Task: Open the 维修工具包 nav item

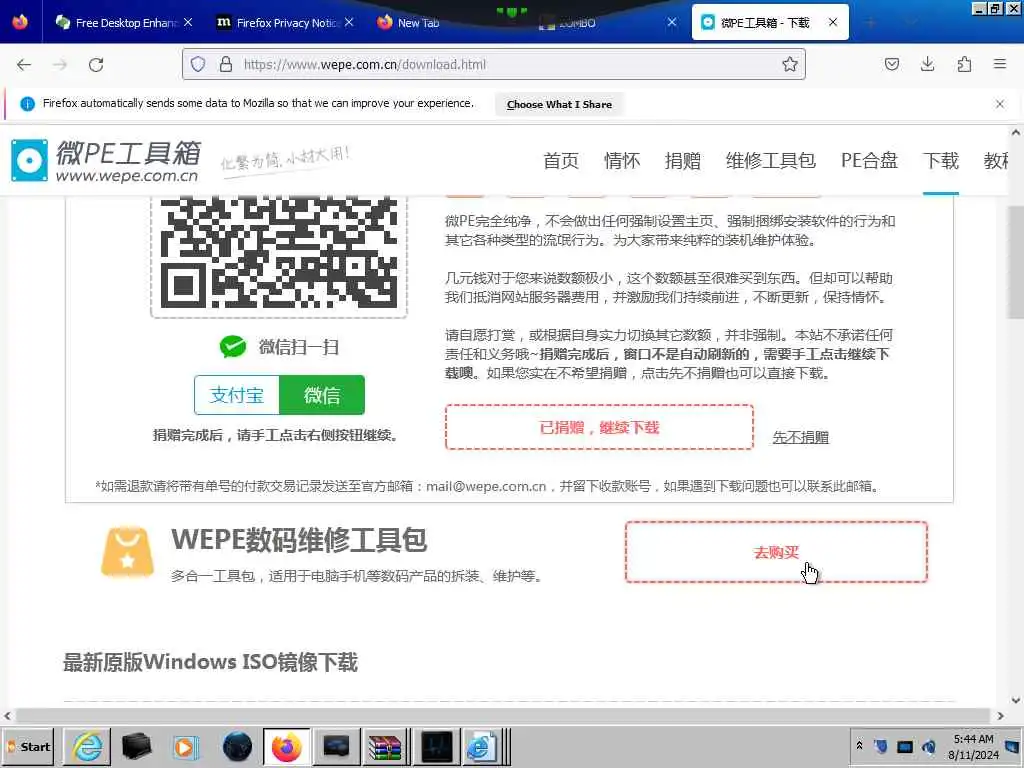Action: click(x=771, y=161)
